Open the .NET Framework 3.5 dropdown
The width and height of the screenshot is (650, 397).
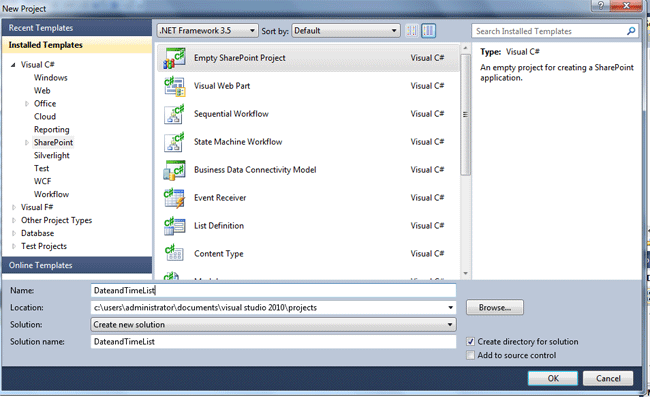coord(207,31)
